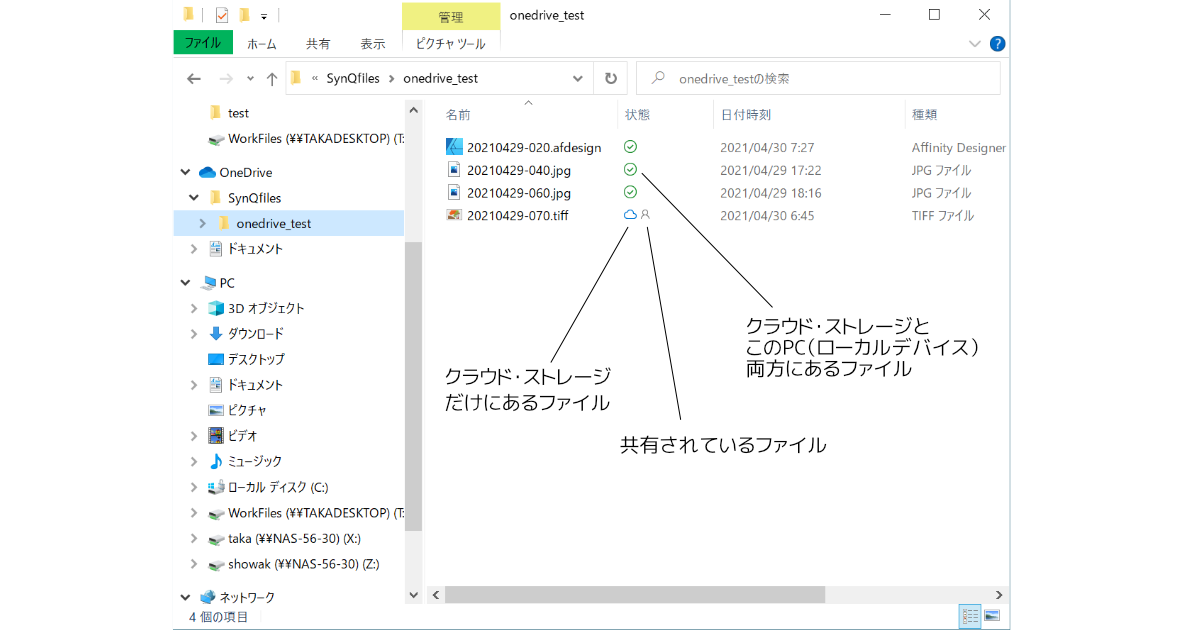The image size is (1200, 630).
Task: Click the Refresh button beside address bar
Action: coord(610,78)
